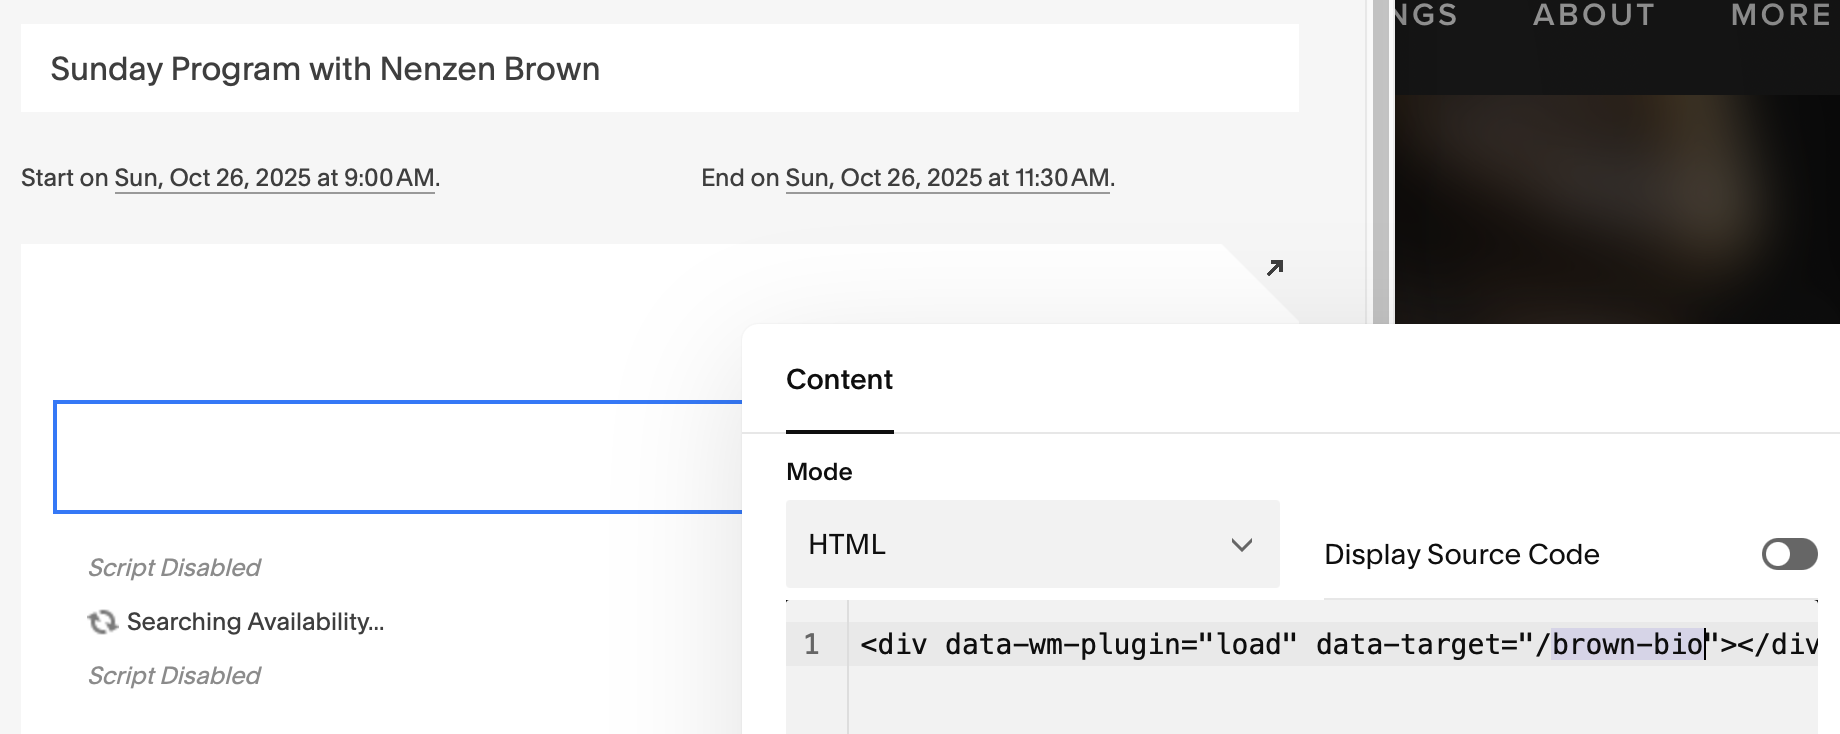Click the first Script Disabled placeholder
The height and width of the screenshot is (734, 1840).
pyautogui.click(x=174, y=568)
